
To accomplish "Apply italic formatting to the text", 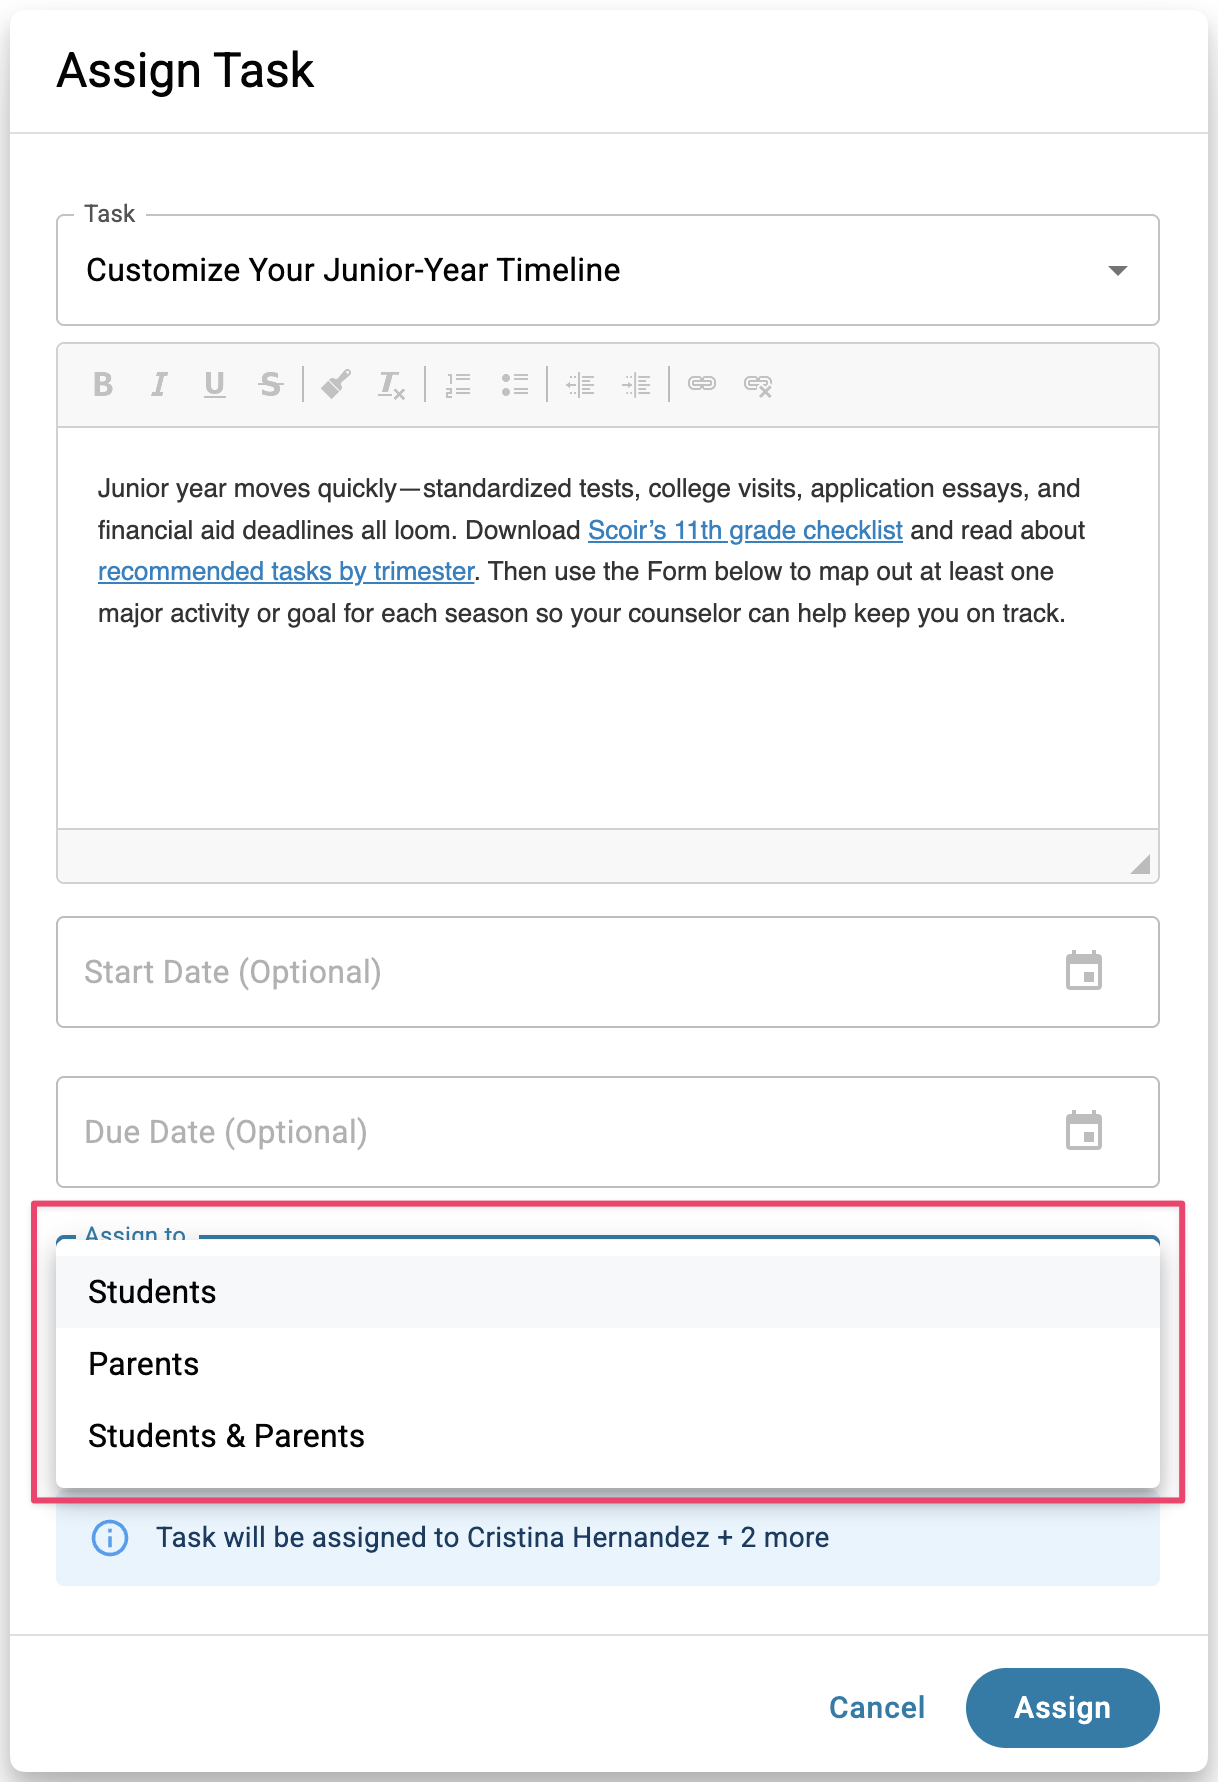I will point(159,385).
